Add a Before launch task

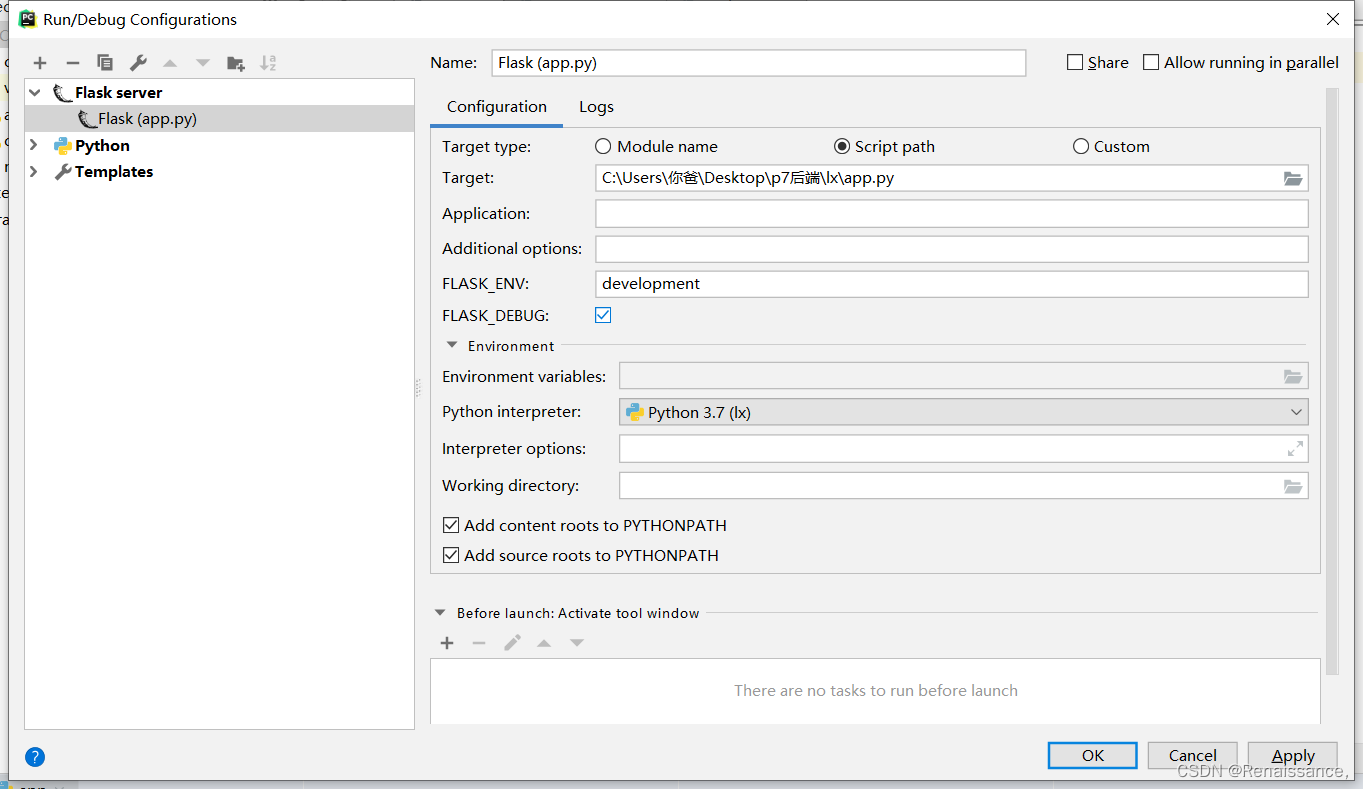coord(447,643)
